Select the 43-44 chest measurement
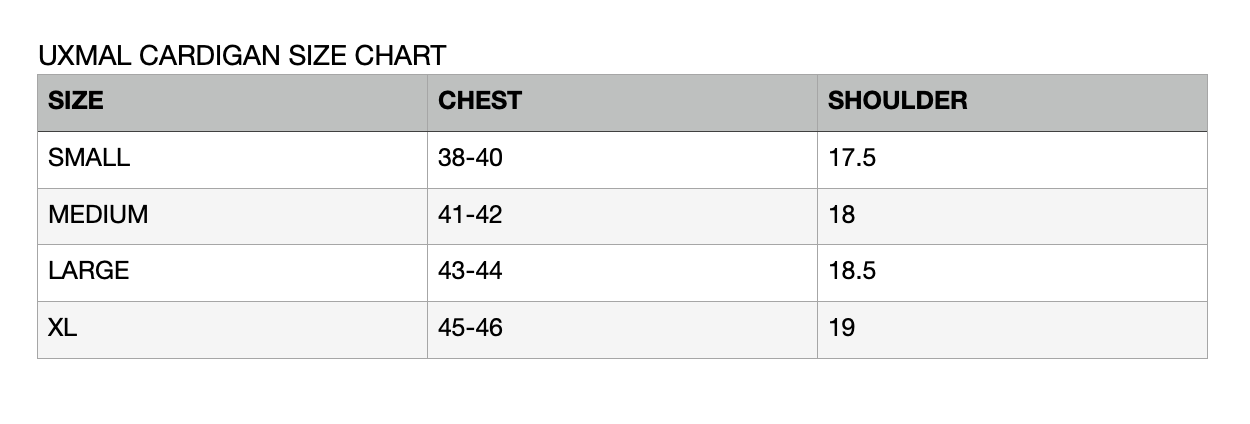This screenshot has height=424, width=1250. [470, 271]
